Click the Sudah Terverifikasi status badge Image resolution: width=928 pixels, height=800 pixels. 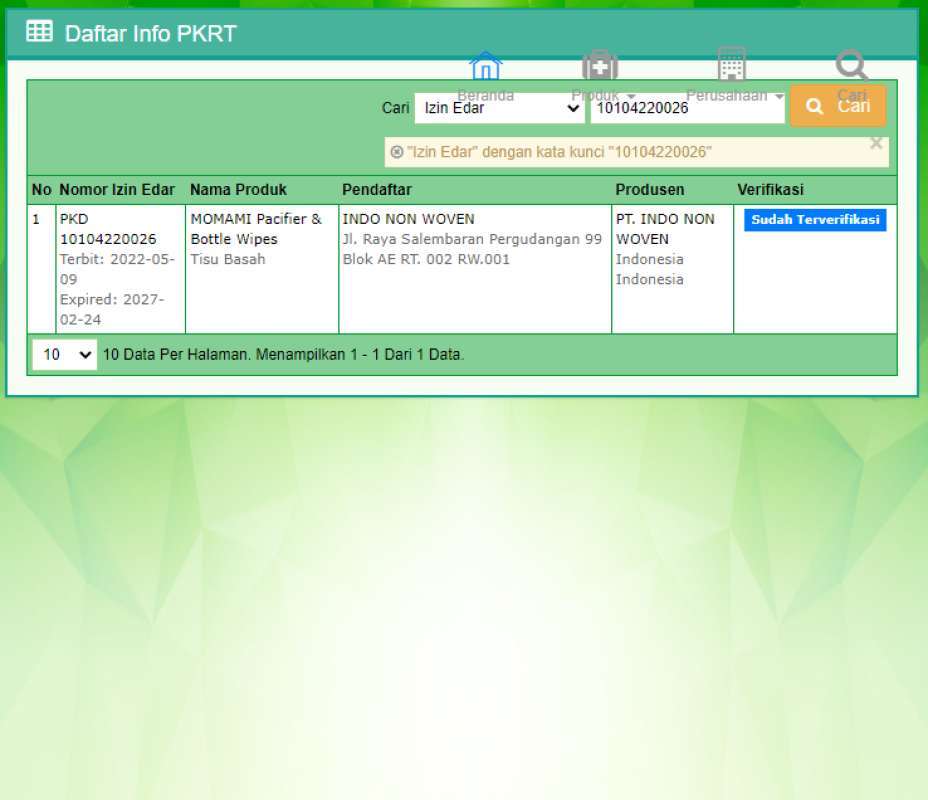[815, 220]
